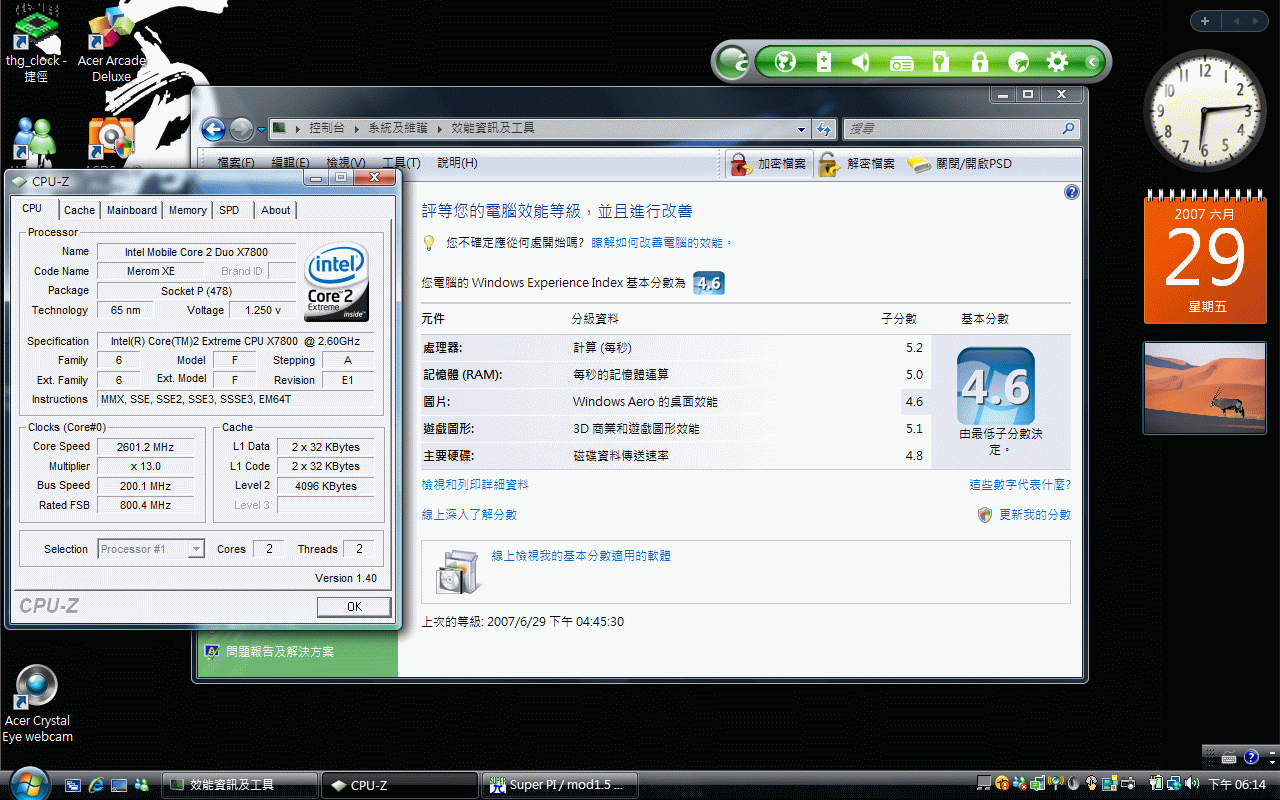The height and width of the screenshot is (800, 1280).
Task: Click the Acer 'e' logo orb
Action: [733, 62]
